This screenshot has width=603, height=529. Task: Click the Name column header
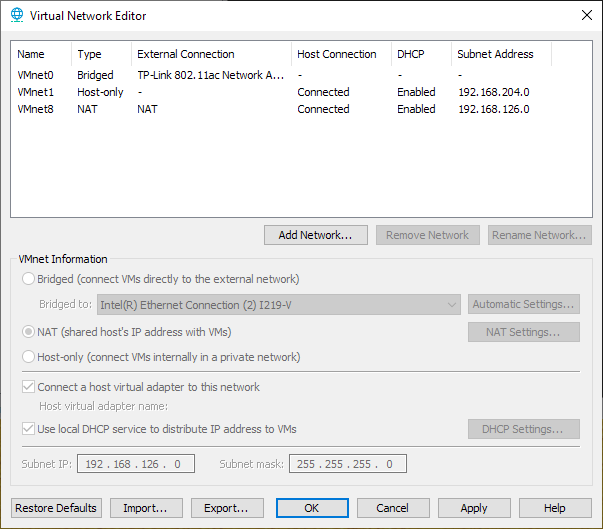[x=41, y=54]
